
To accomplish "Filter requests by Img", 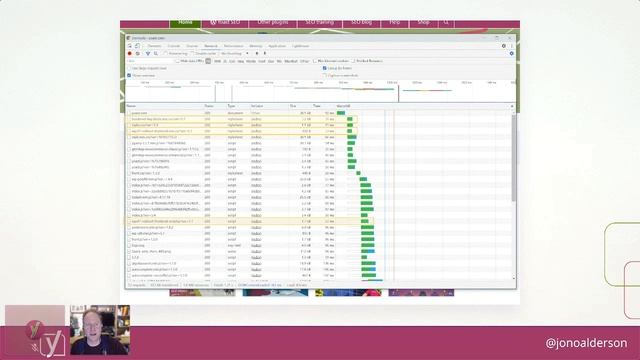I will pyautogui.click(x=240, y=61).
